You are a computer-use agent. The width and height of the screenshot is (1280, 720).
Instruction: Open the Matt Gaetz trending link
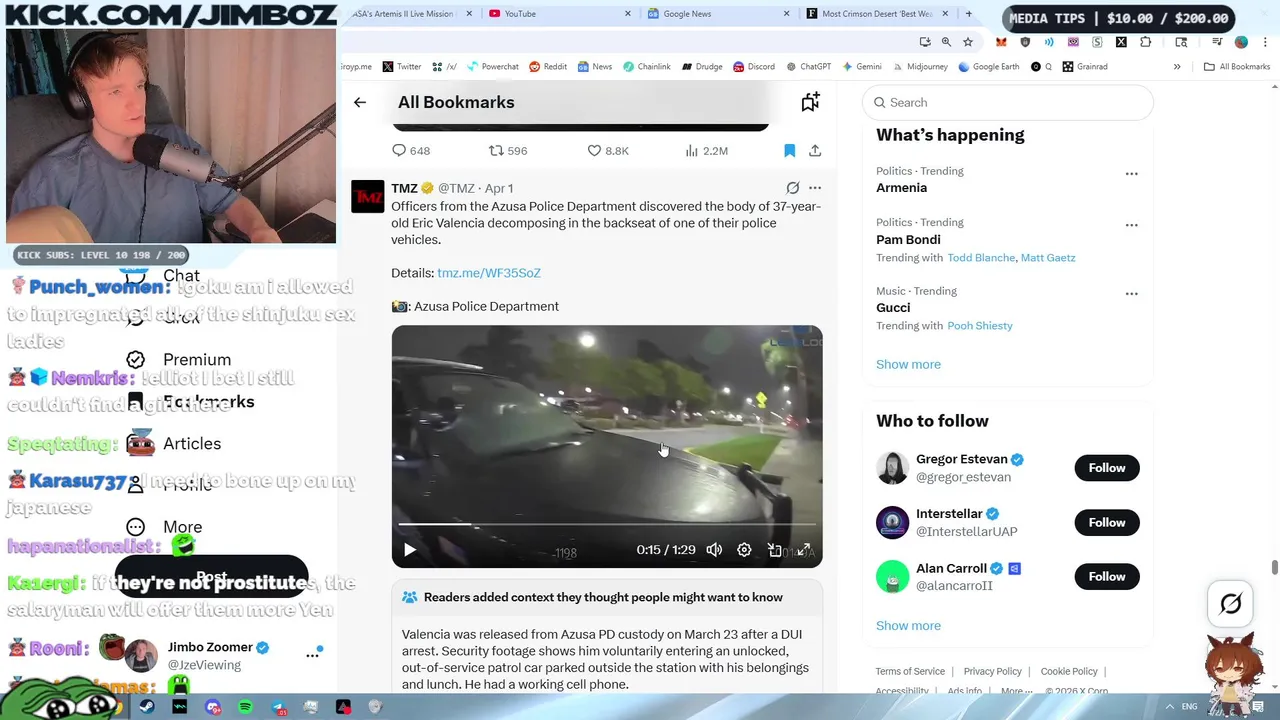pyautogui.click(x=1048, y=258)
